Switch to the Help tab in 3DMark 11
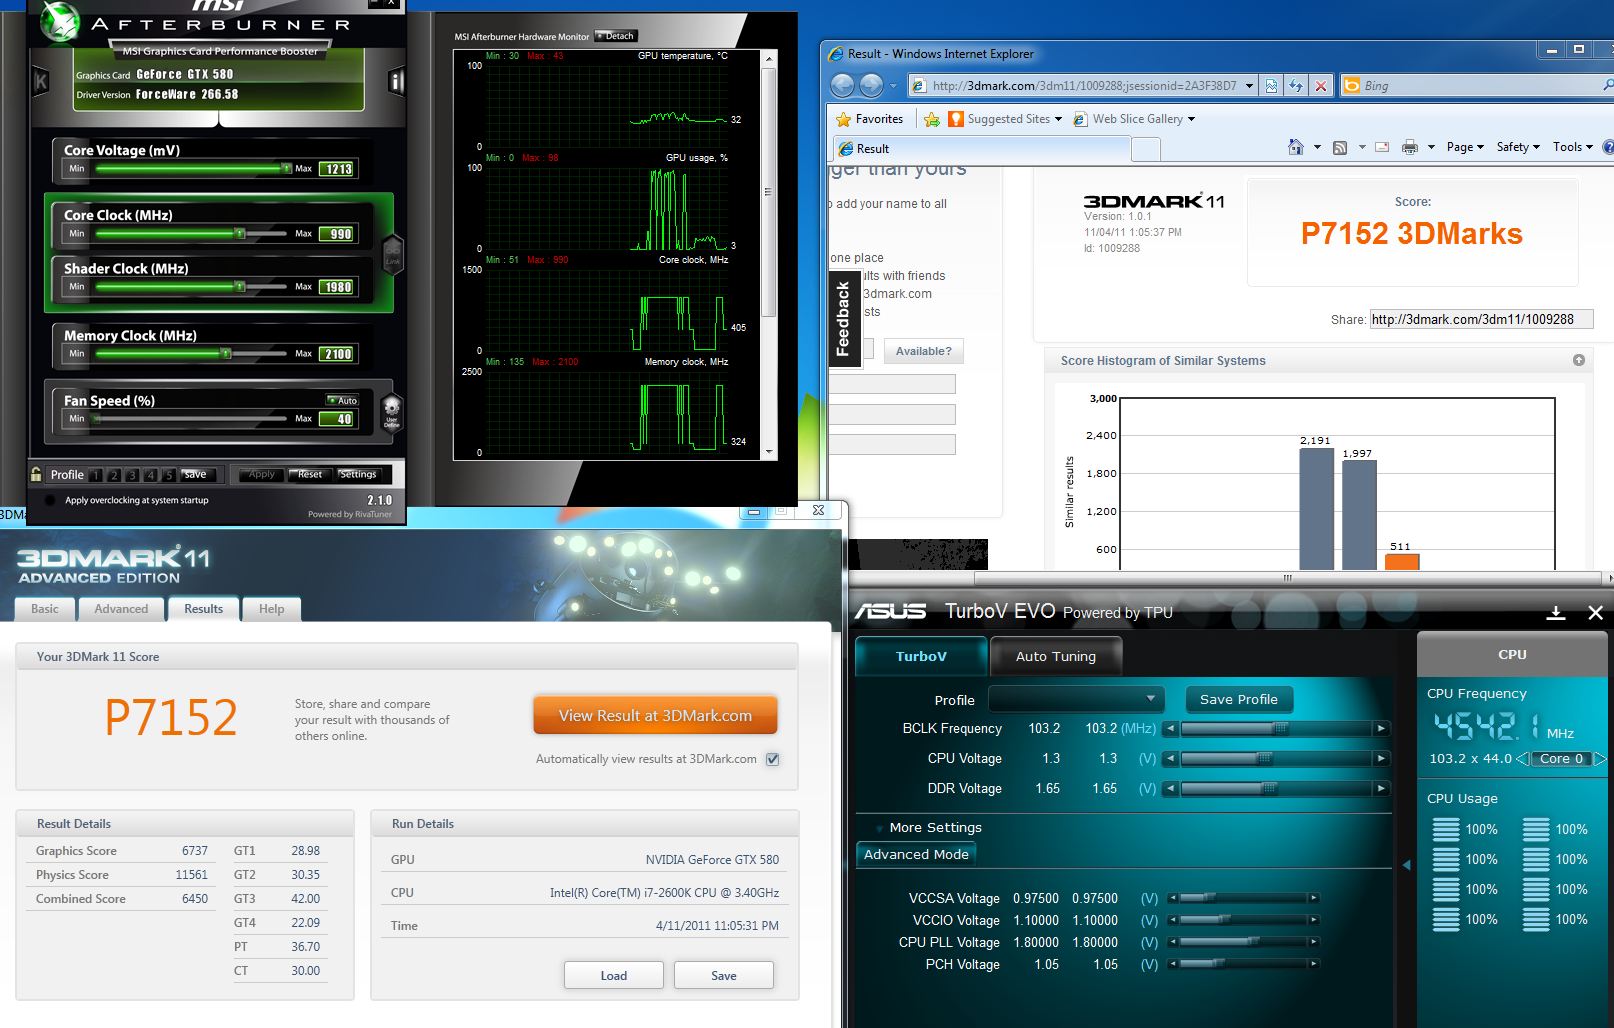The image size is (1614, 1028). click(272, 609)
